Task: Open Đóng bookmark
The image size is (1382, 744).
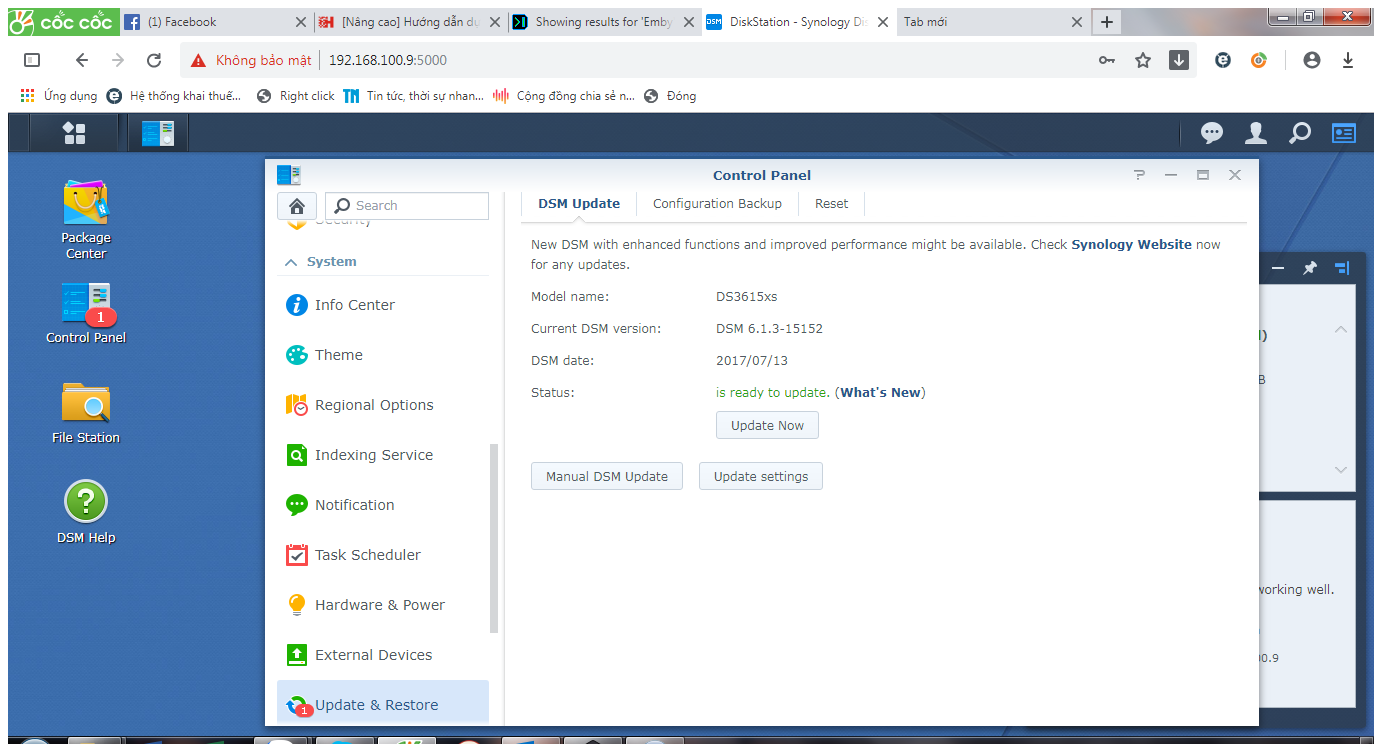Action: 670,96
